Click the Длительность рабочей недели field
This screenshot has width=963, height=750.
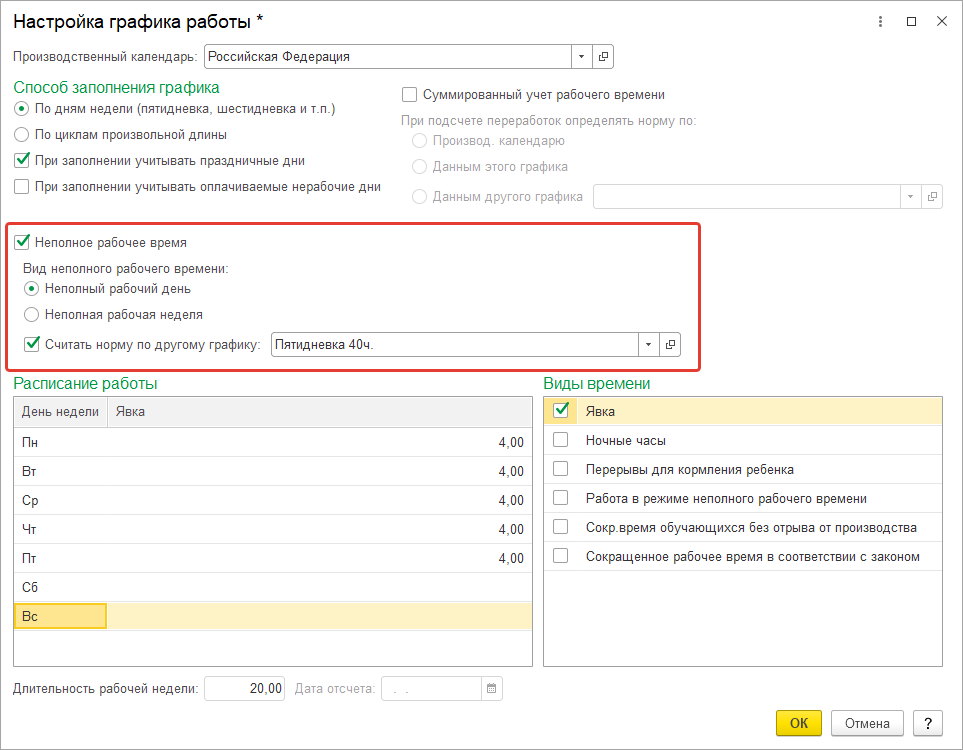point(245,688)
